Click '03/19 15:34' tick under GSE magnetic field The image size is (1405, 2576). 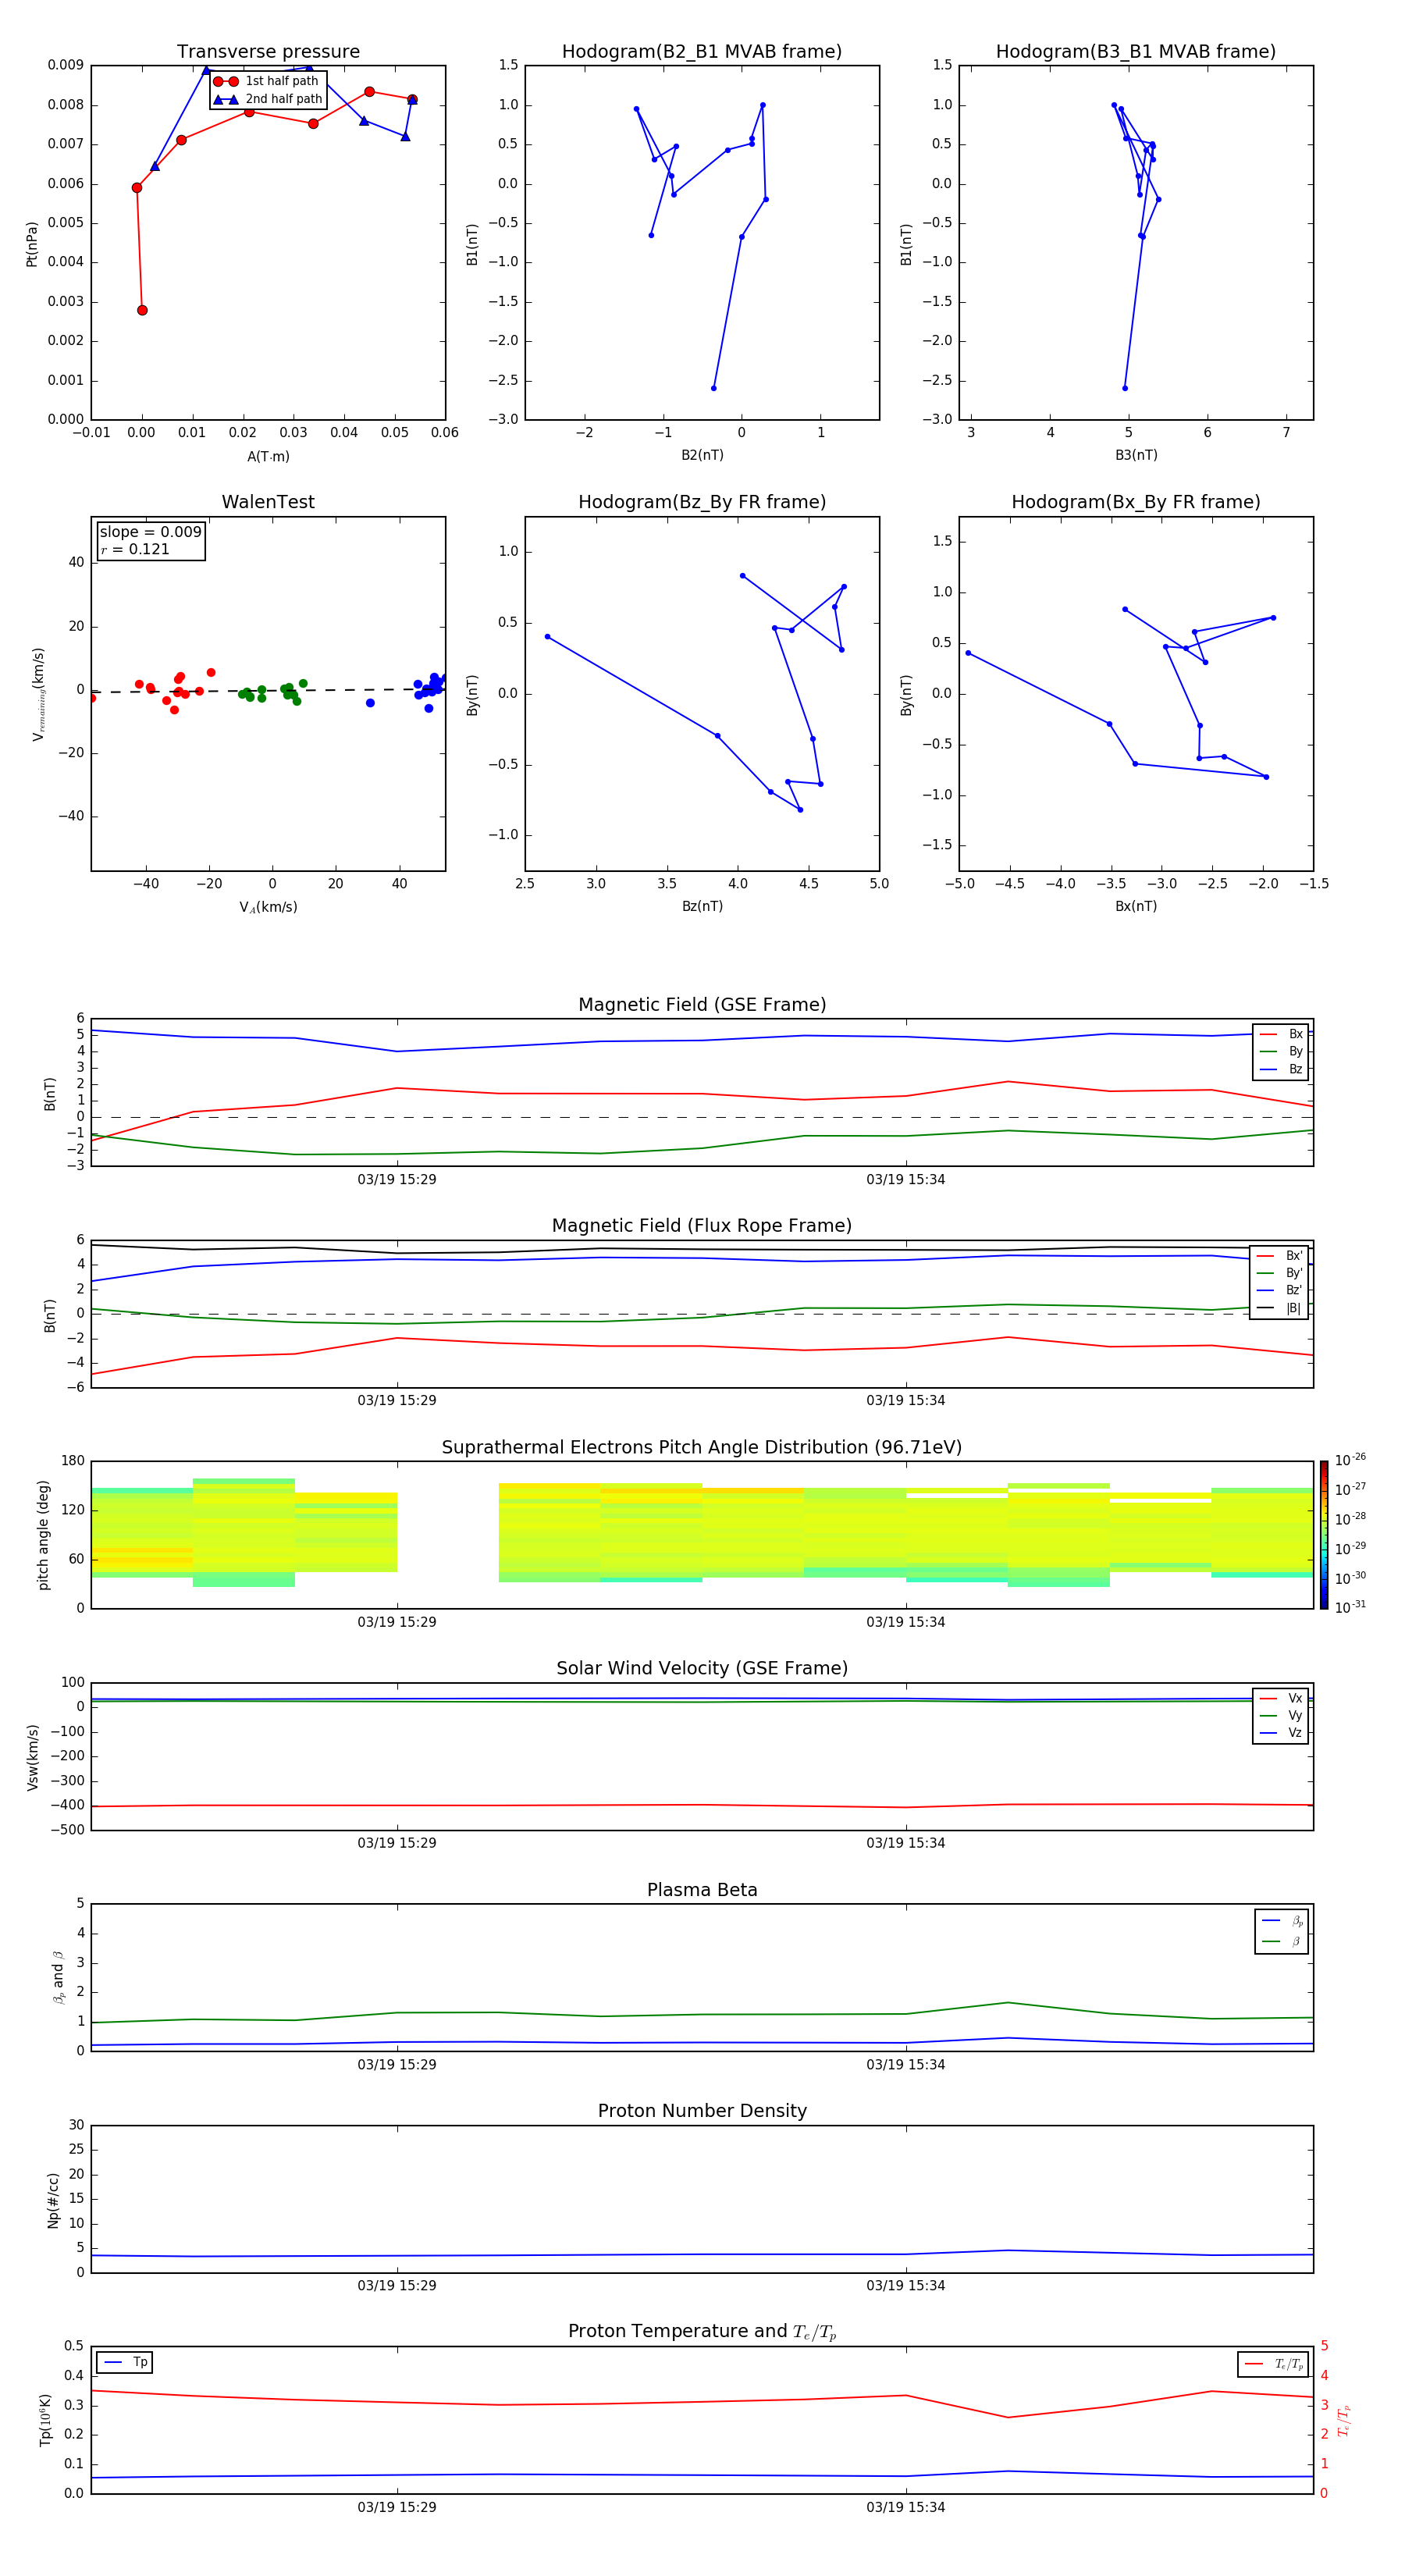906,1180
